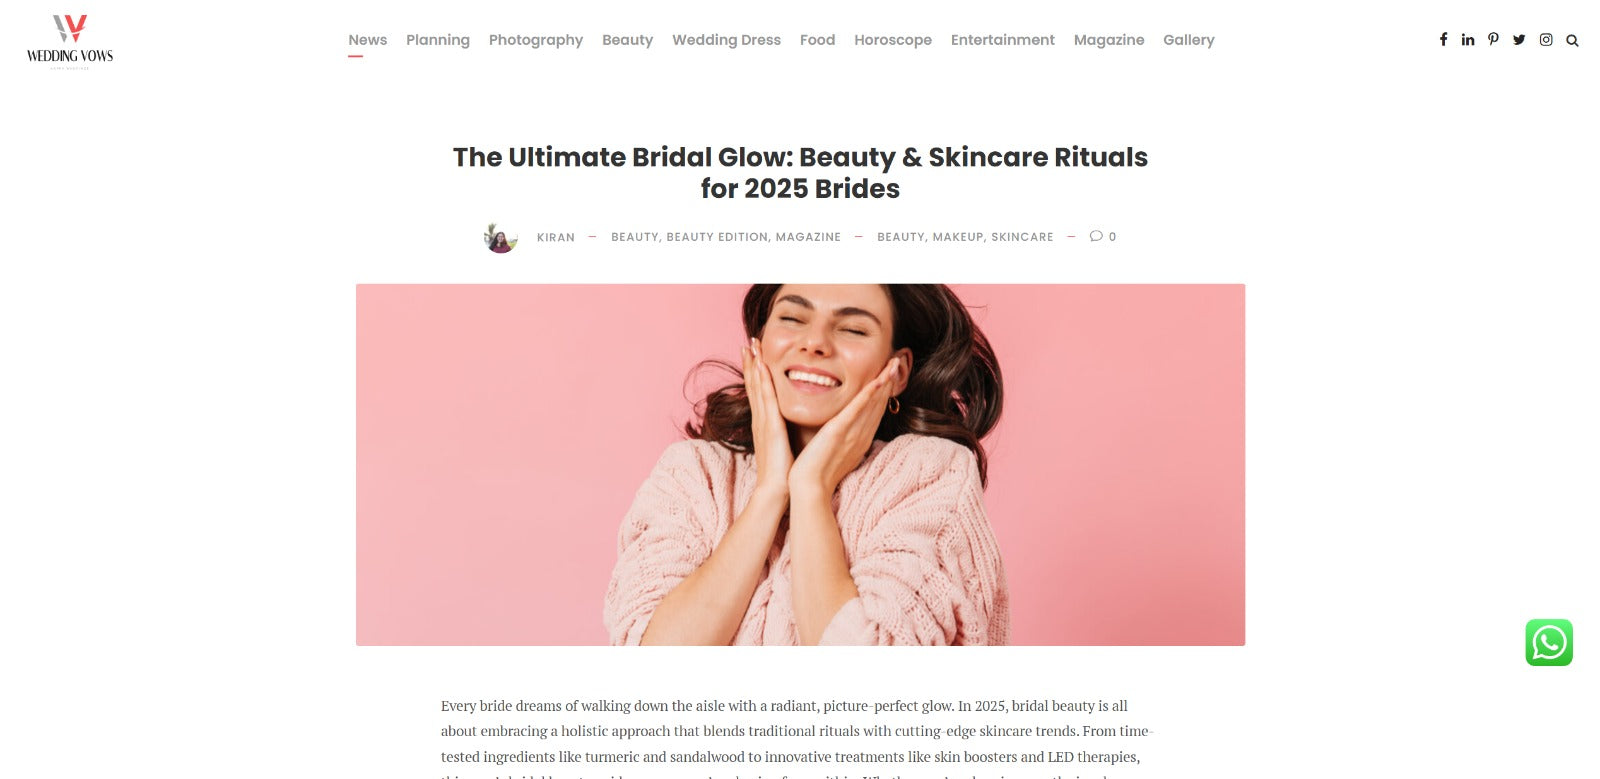Open the LinkedIn social icon
This screenshot has height=779, width=1600.
(1468, 40)
